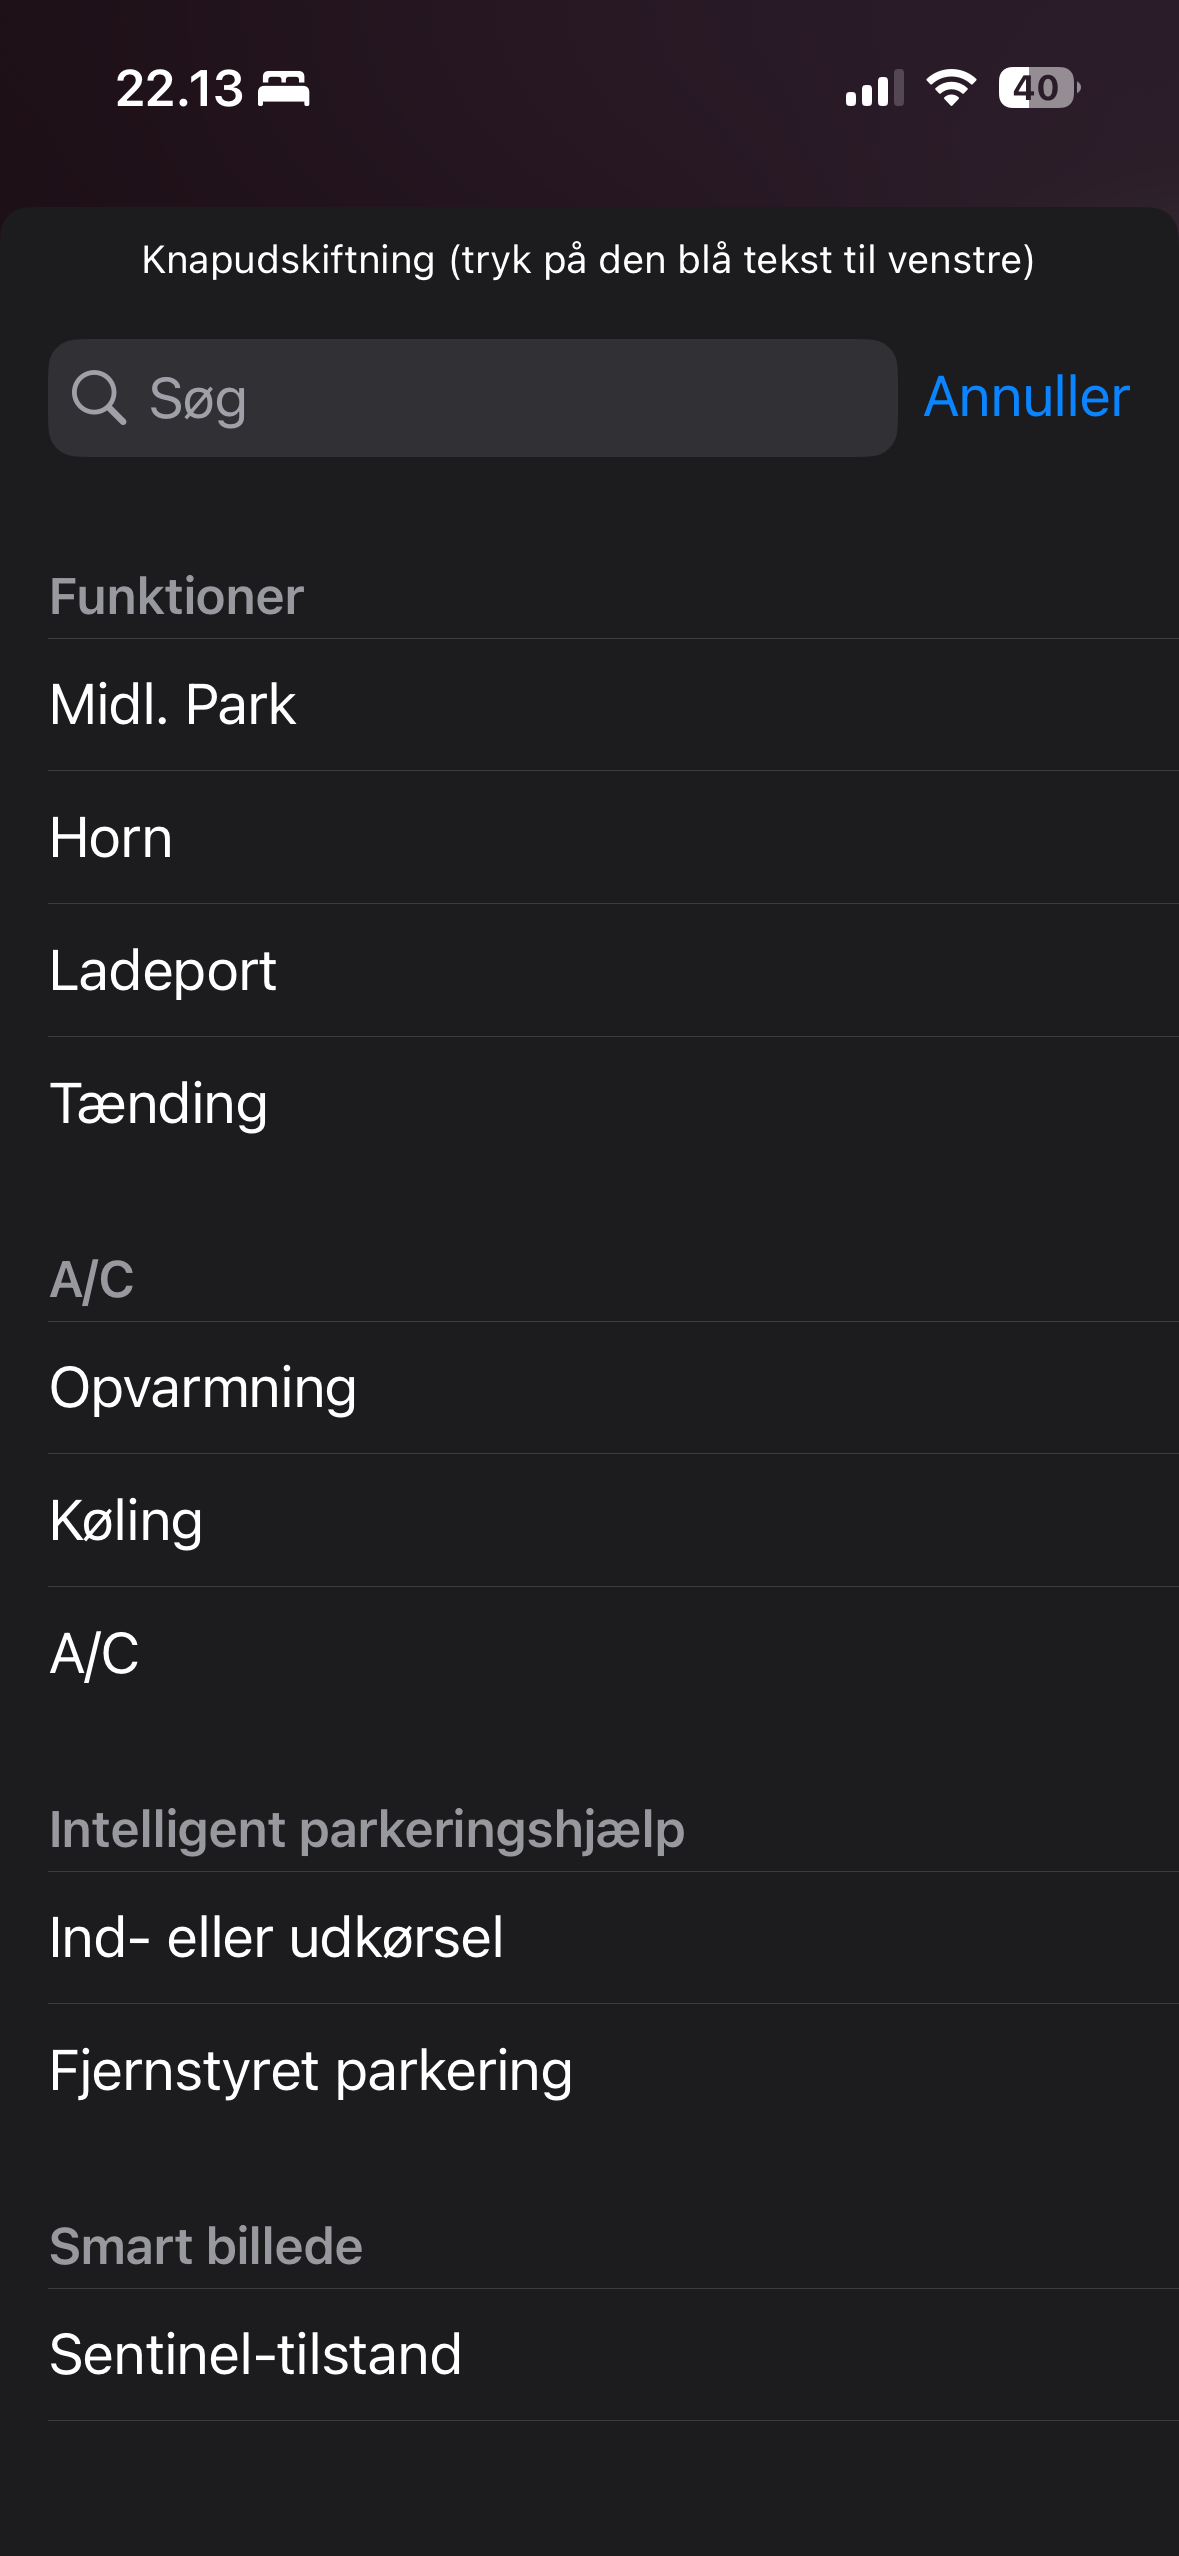Select the A/C list item
This screenshot has width=1179, height=2556.
[x=95, y=1654]
